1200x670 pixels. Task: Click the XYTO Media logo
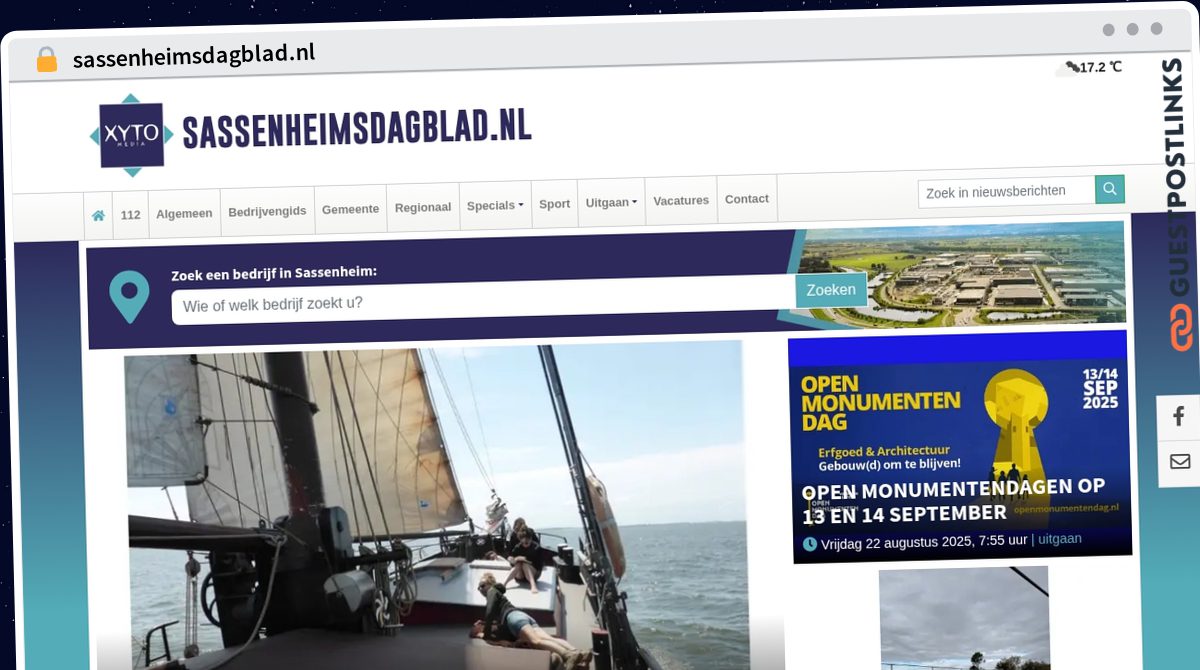[131, 135]
